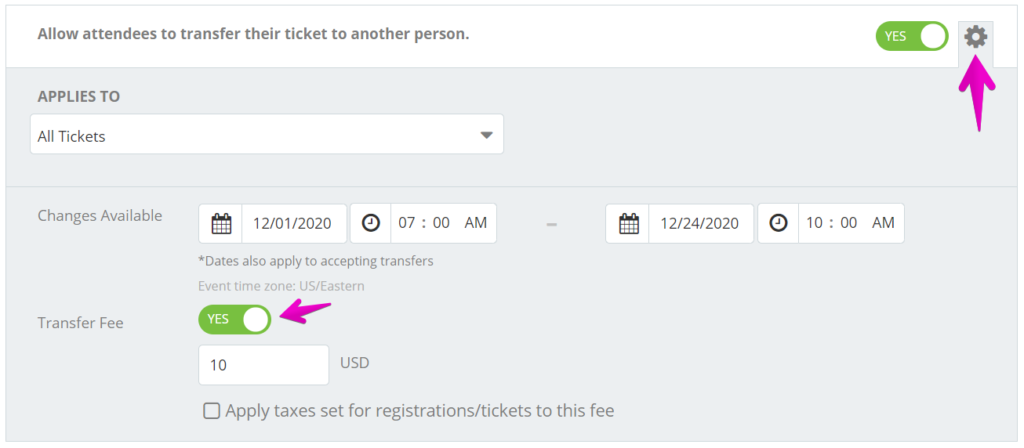Click the Apply taxes label text
The image size is (1024, 448).
click(x=420, y=411)
